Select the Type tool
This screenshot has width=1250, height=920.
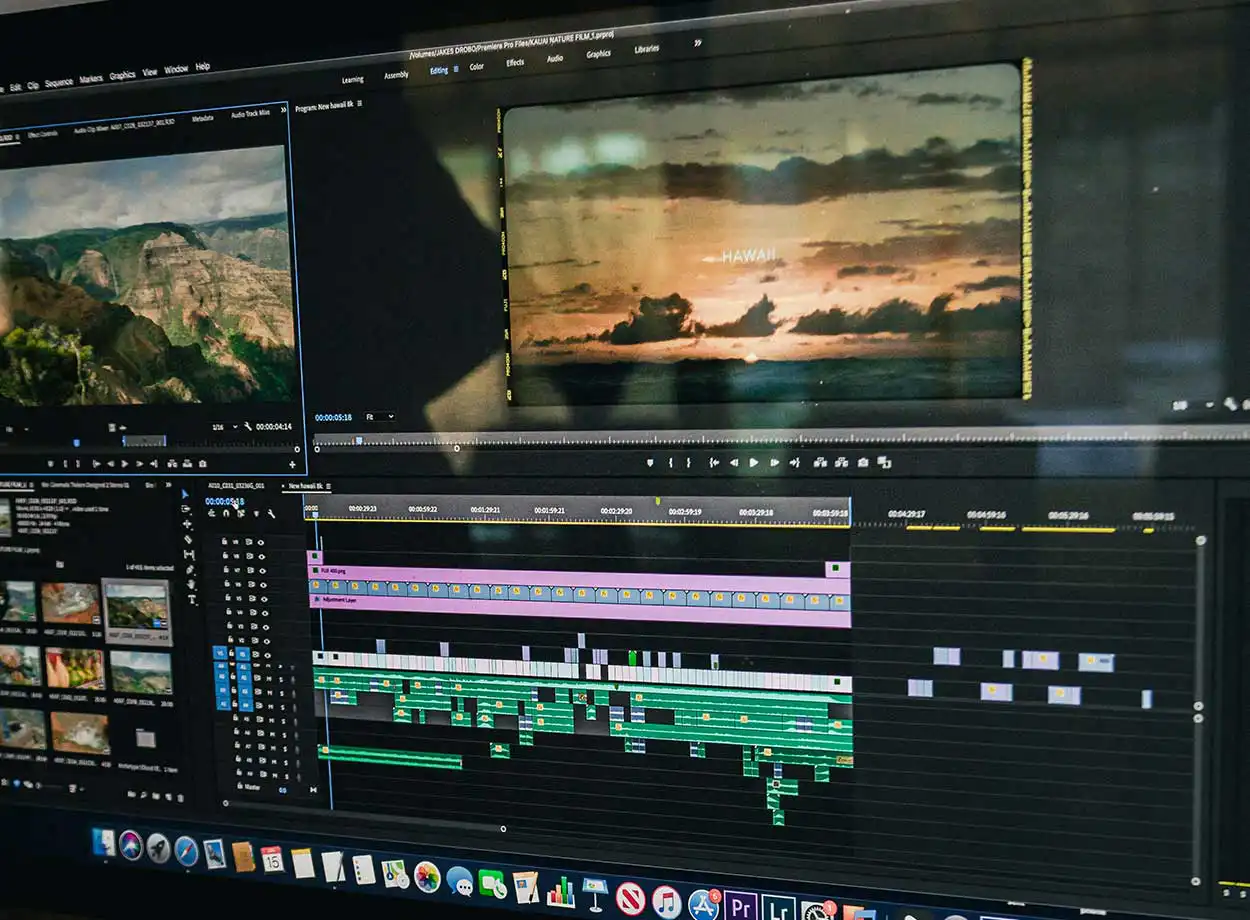point(193,599)
